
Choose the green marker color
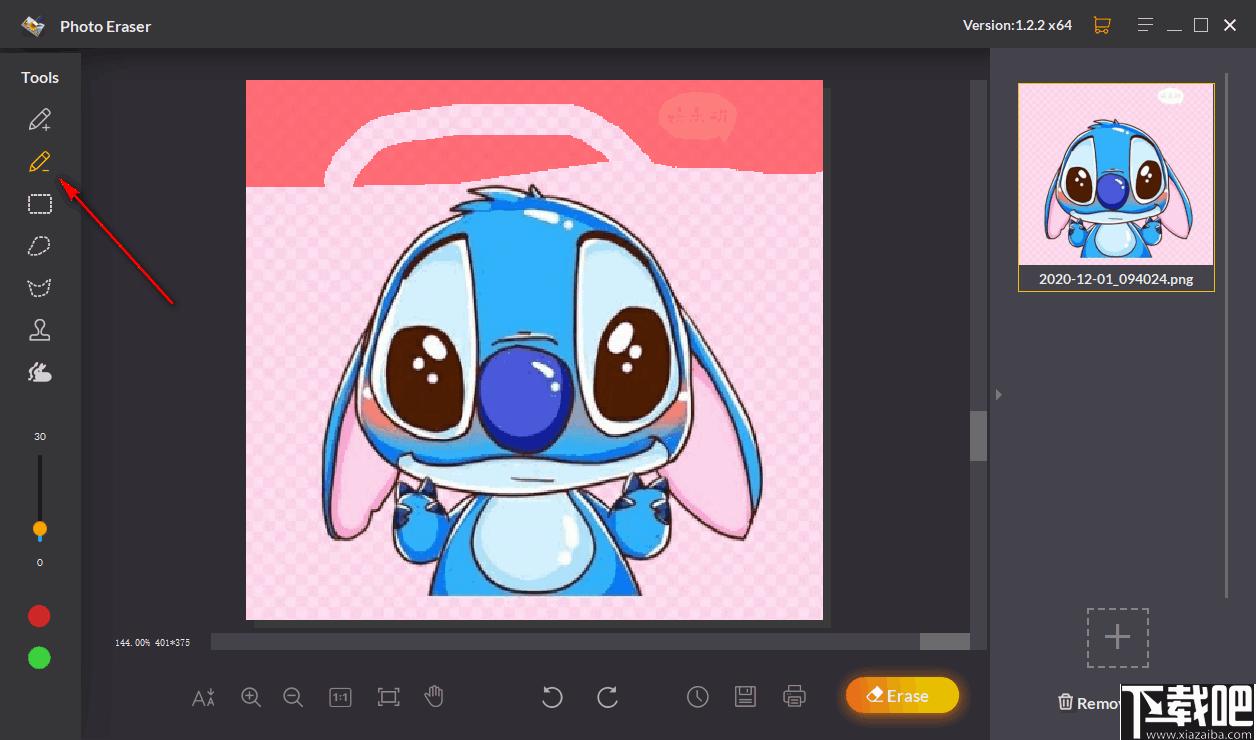[x=39, y=658]
